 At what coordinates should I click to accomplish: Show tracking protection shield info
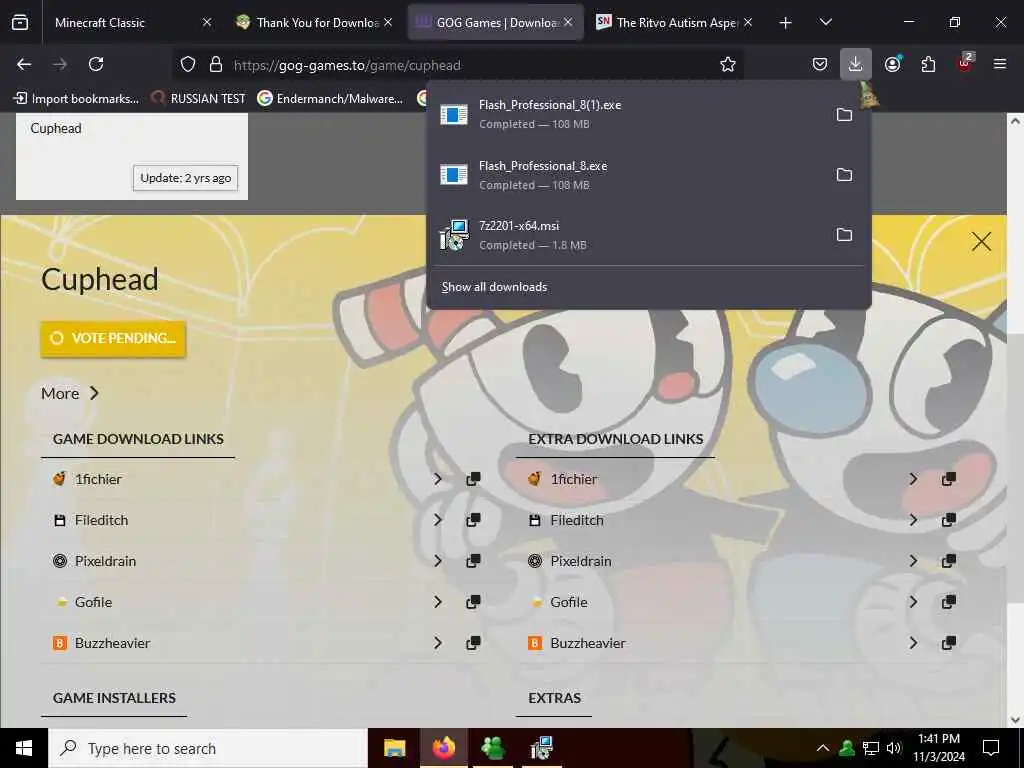point(188,65)
